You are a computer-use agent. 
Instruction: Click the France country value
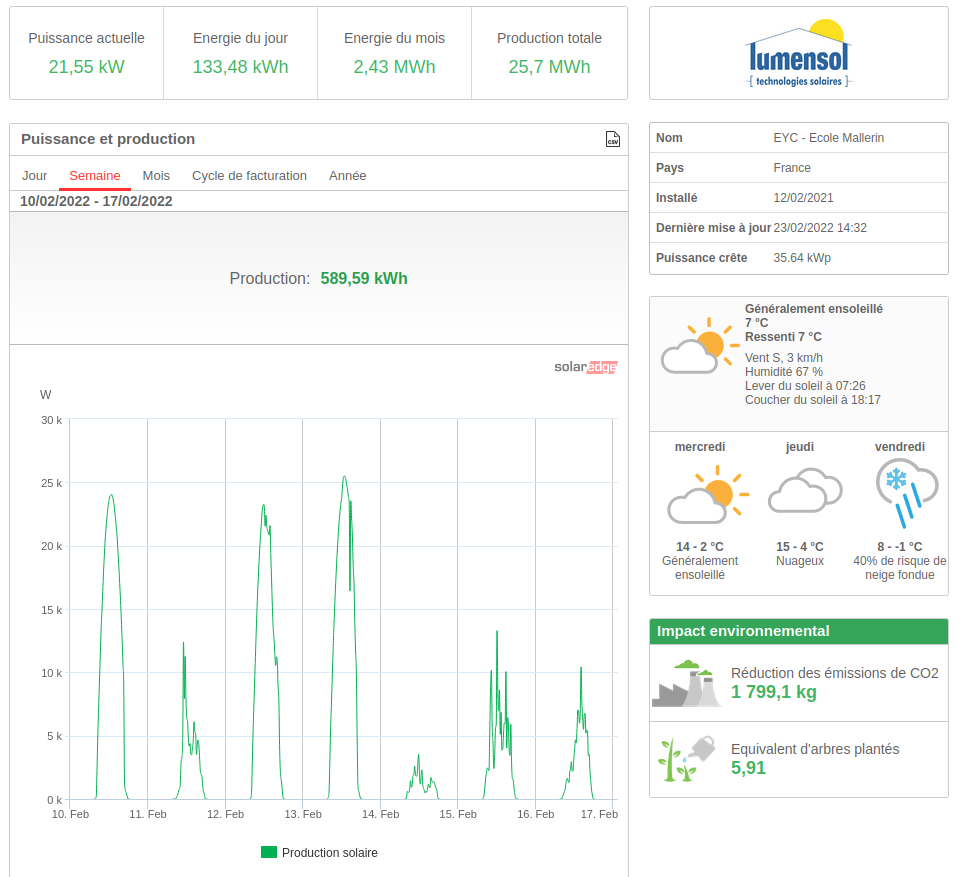coord(792,168)
